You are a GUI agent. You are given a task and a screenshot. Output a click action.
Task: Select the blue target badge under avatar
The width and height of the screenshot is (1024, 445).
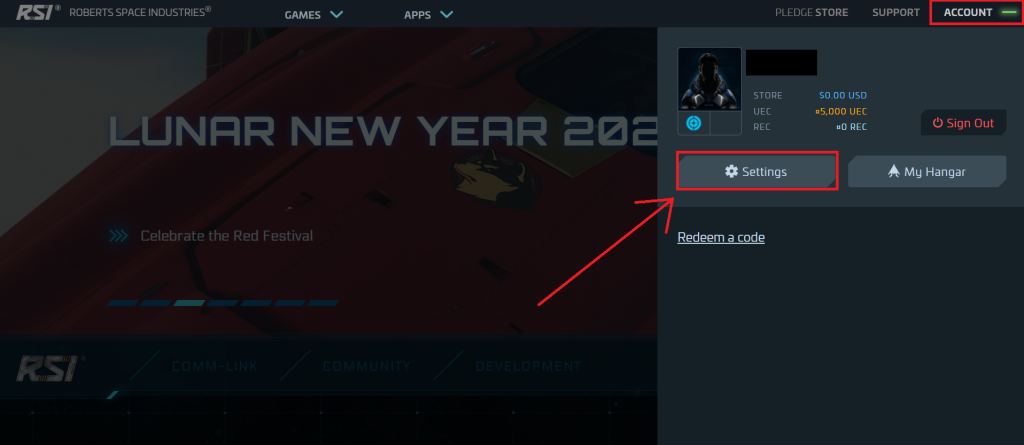coord(694,123)
